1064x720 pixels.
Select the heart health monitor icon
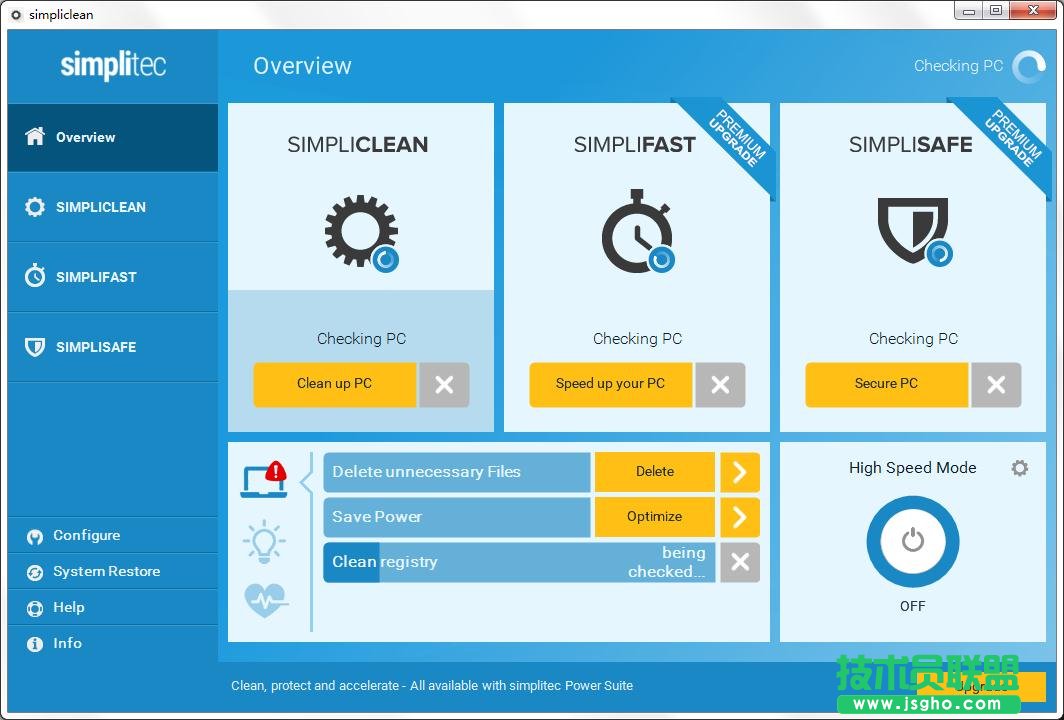[x=265, y=600]
